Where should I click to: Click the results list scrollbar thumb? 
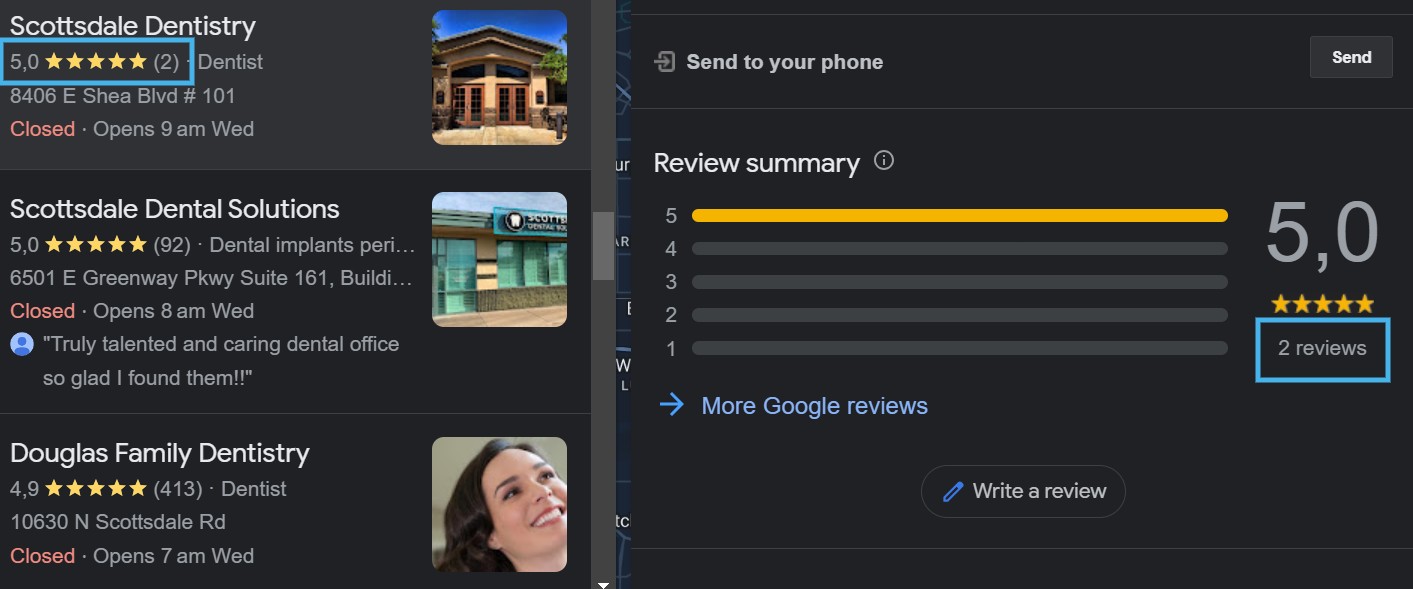[603, 246]
